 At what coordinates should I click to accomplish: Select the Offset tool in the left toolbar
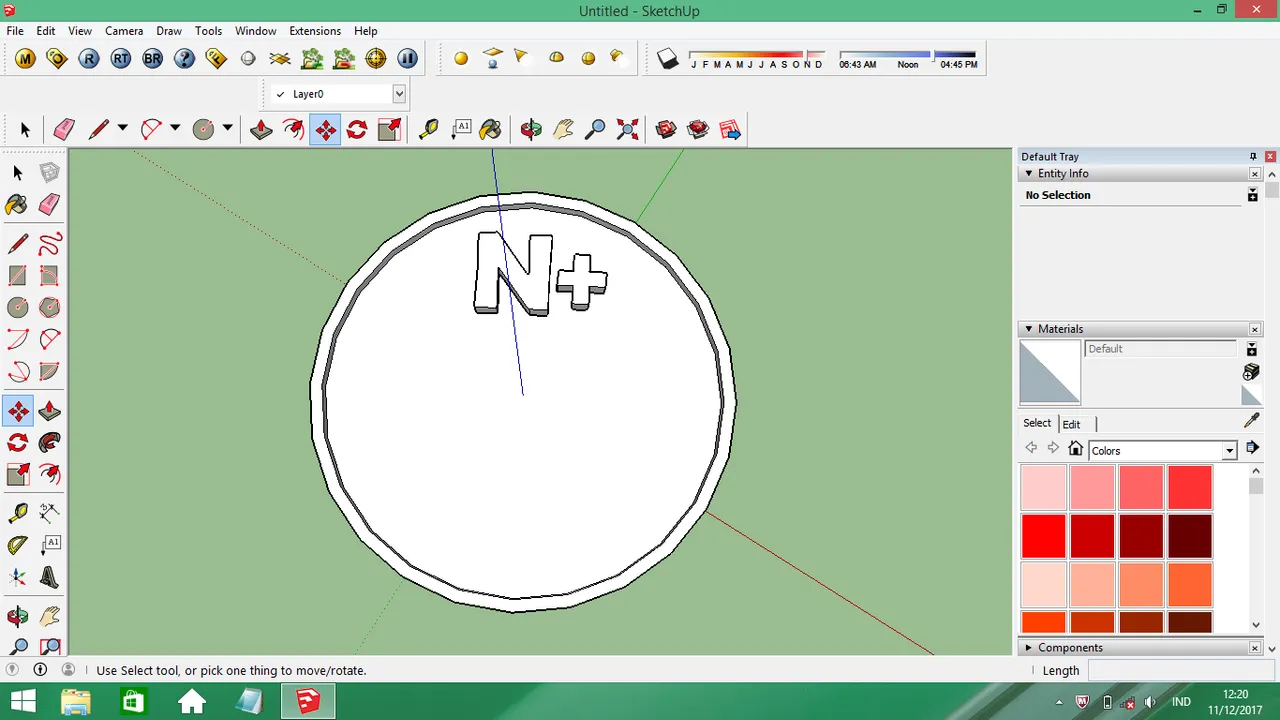click(50, 474)
